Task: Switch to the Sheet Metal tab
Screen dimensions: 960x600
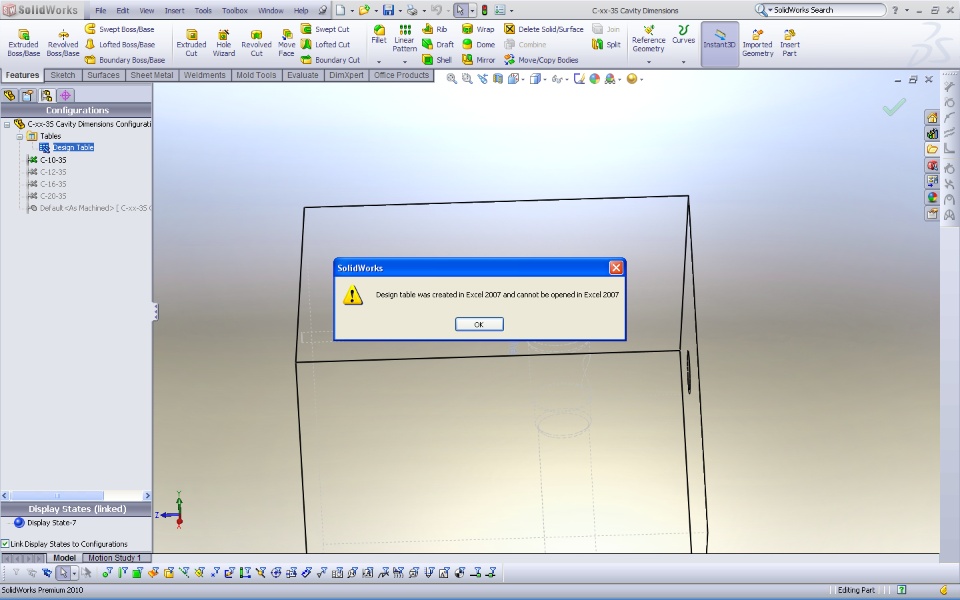Action: click(x=152, y=75)
